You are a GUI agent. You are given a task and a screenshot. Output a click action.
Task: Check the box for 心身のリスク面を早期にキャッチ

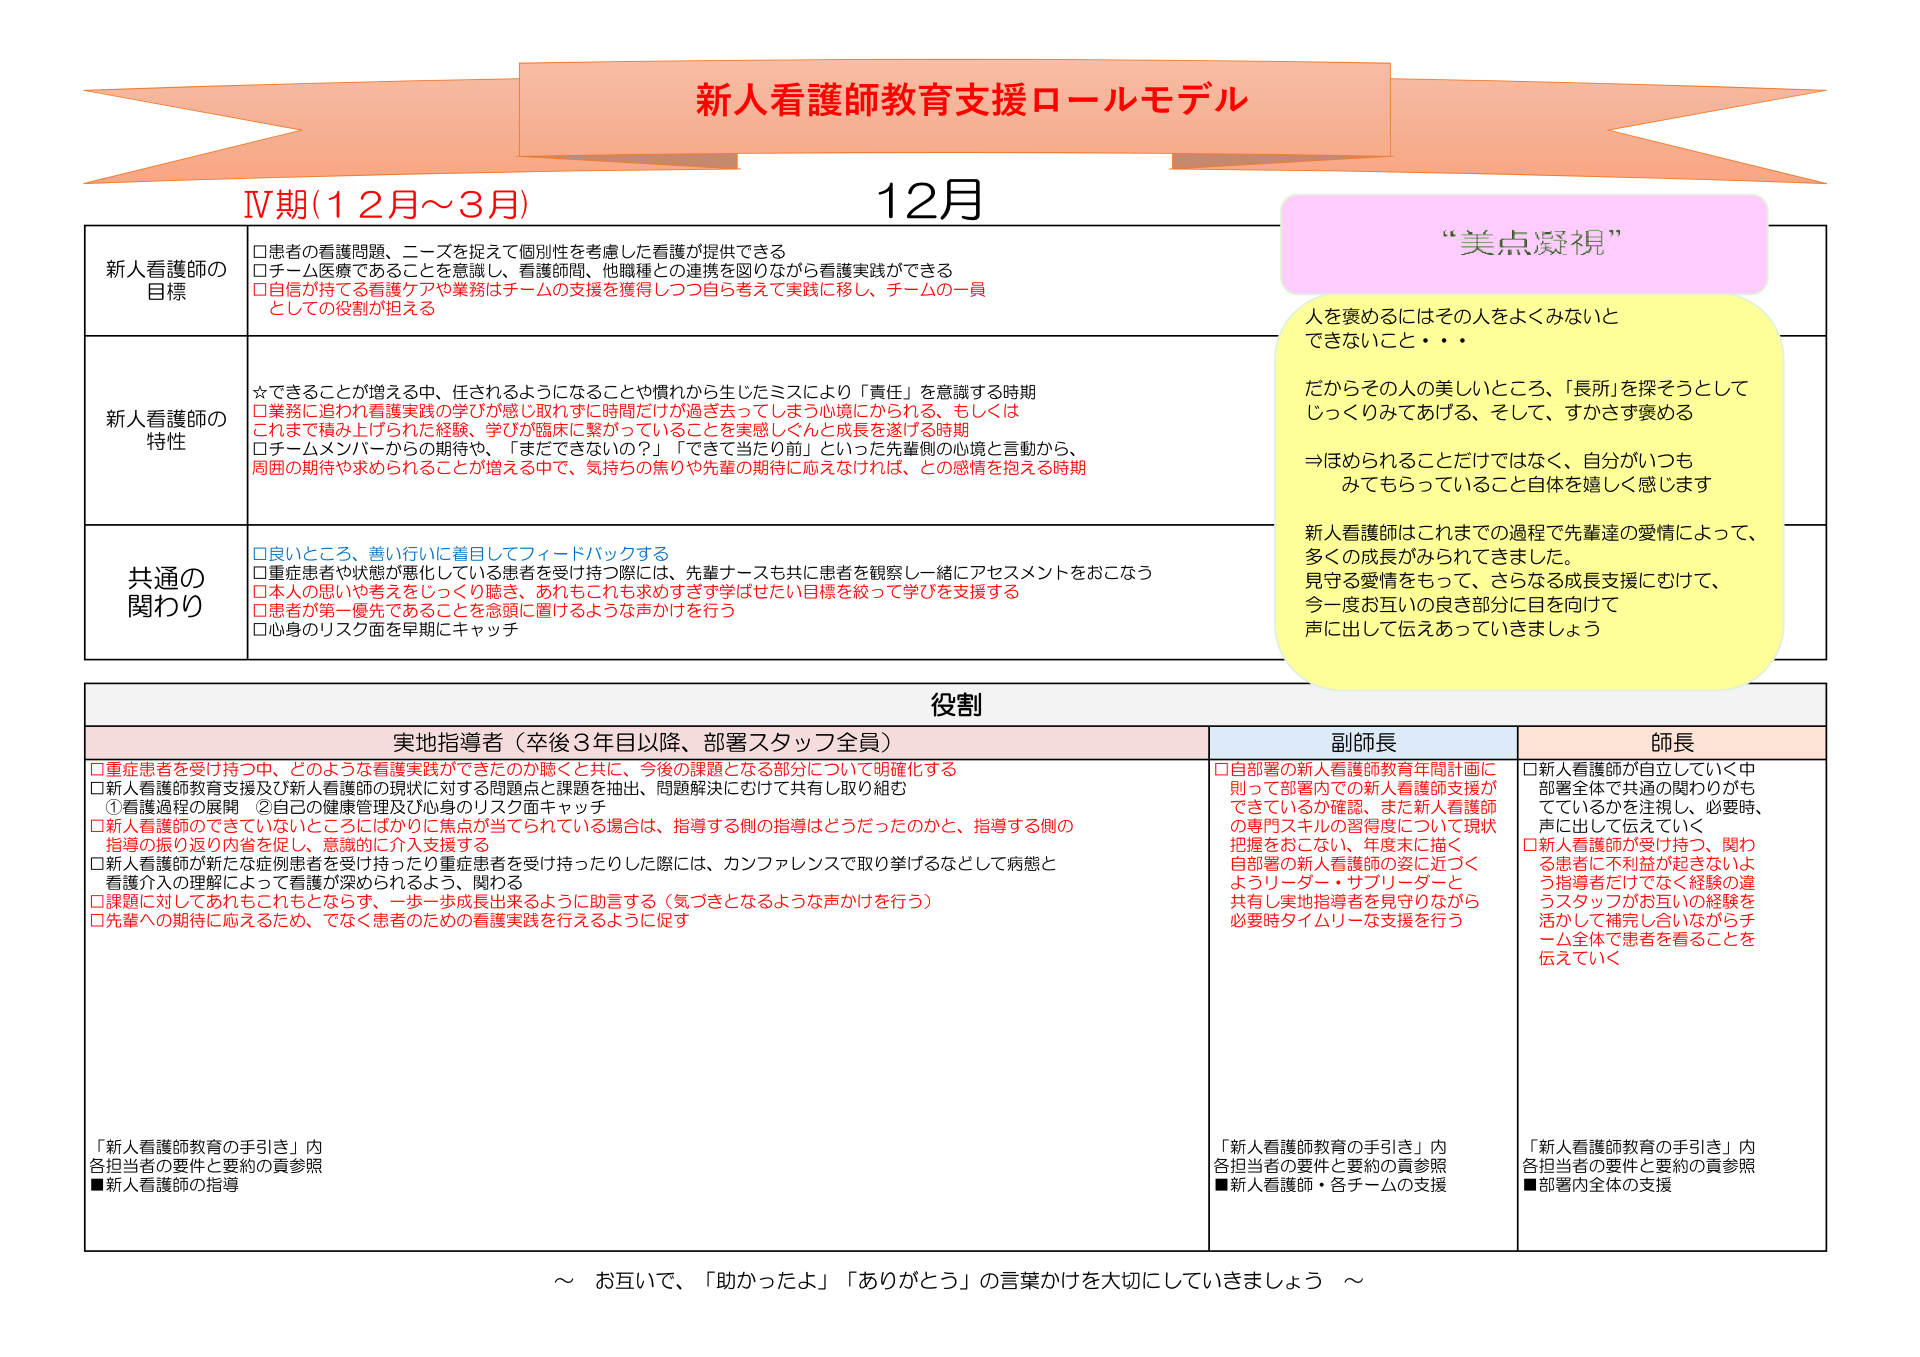click(260, 630)
